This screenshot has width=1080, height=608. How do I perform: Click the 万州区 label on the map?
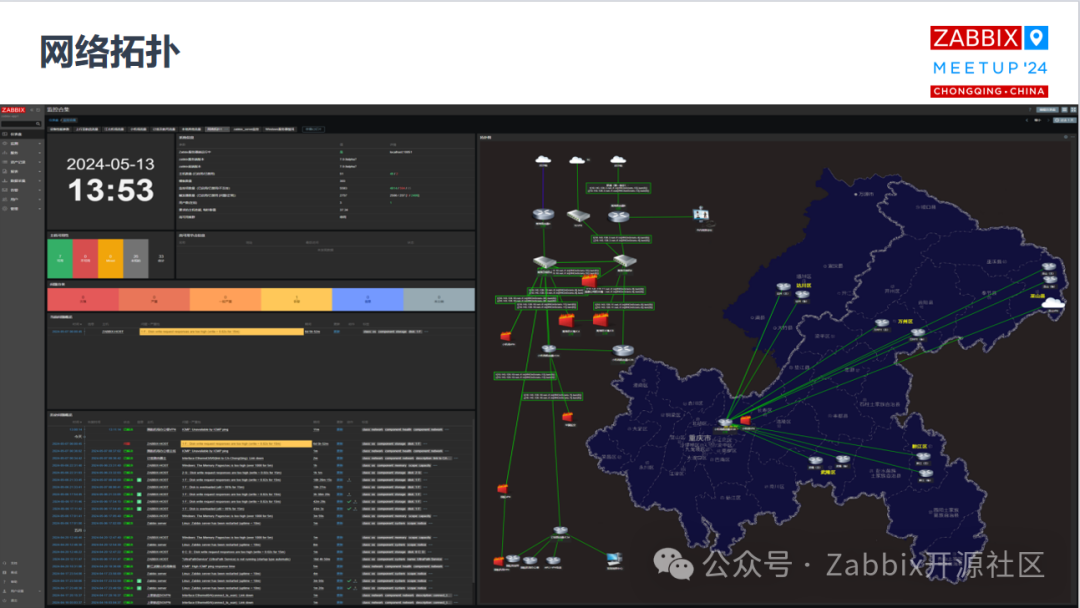905,322
